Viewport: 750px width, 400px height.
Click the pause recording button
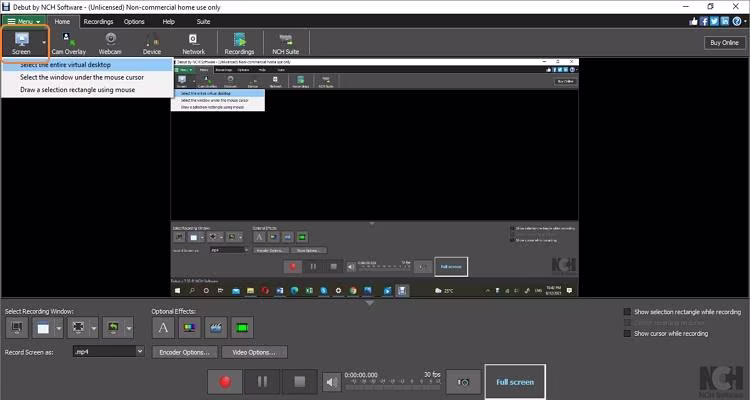[x=262, y=382]
